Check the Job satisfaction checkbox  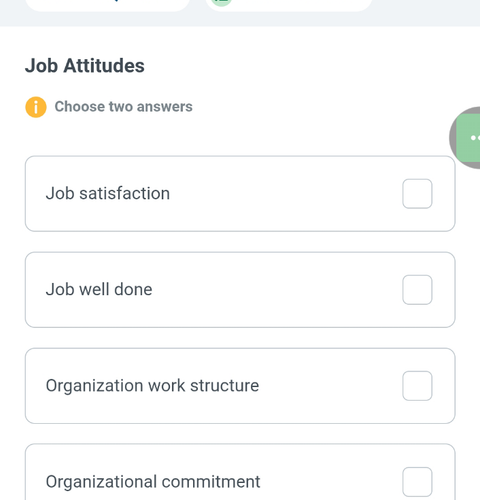(417, 194)
